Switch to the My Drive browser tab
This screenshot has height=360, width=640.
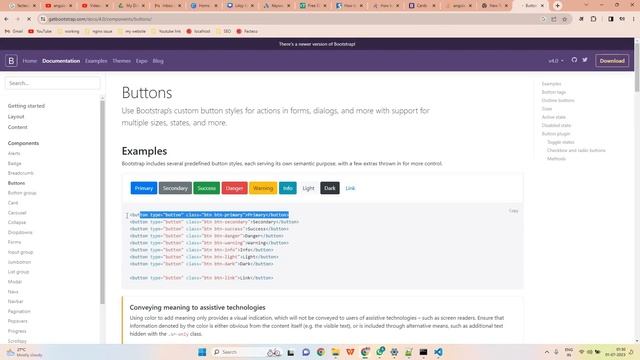coord(131,6)
